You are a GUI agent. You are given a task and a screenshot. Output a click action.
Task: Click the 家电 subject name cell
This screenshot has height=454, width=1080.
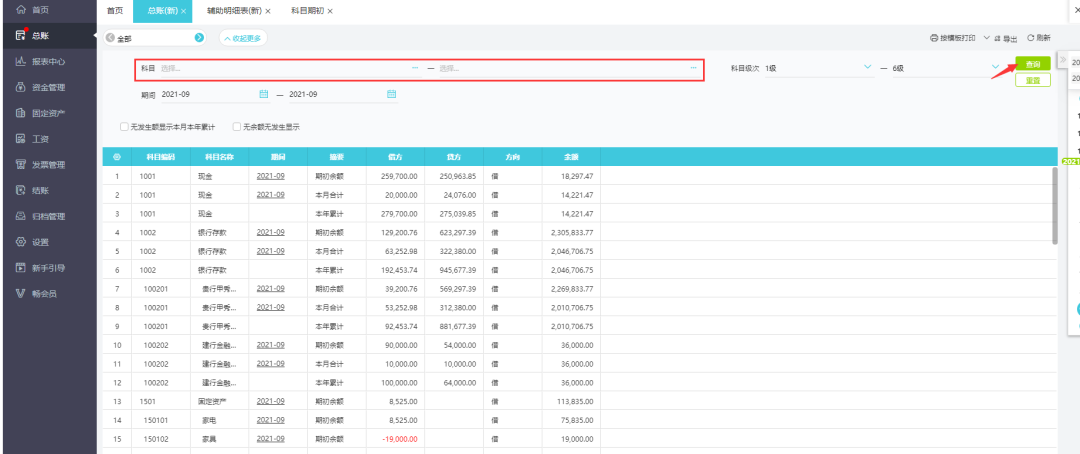pos(219,420)
